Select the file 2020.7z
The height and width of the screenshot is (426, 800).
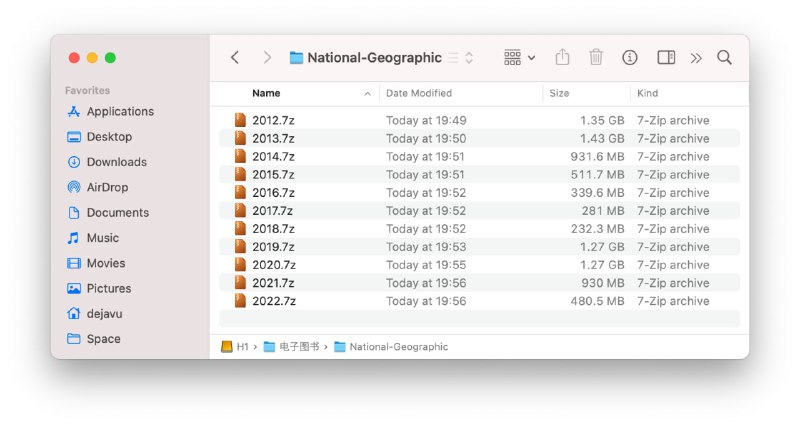(480, 265)
